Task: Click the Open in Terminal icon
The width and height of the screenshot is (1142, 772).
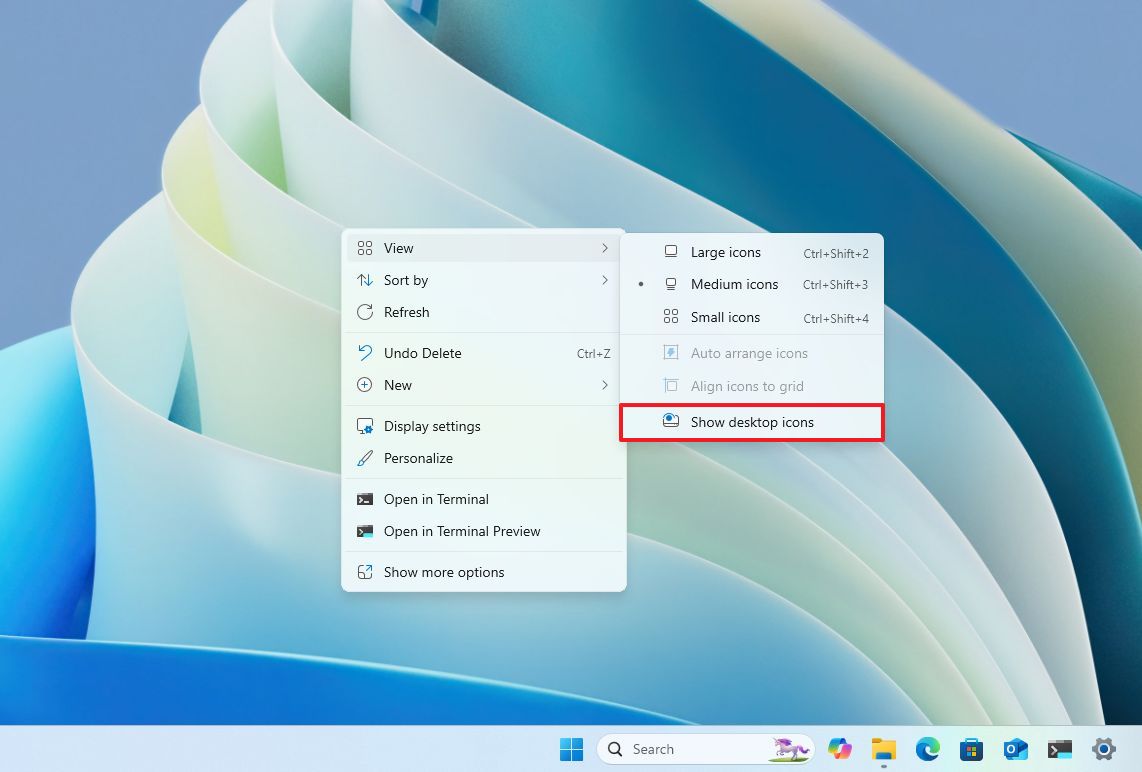Action: point(365,499)
